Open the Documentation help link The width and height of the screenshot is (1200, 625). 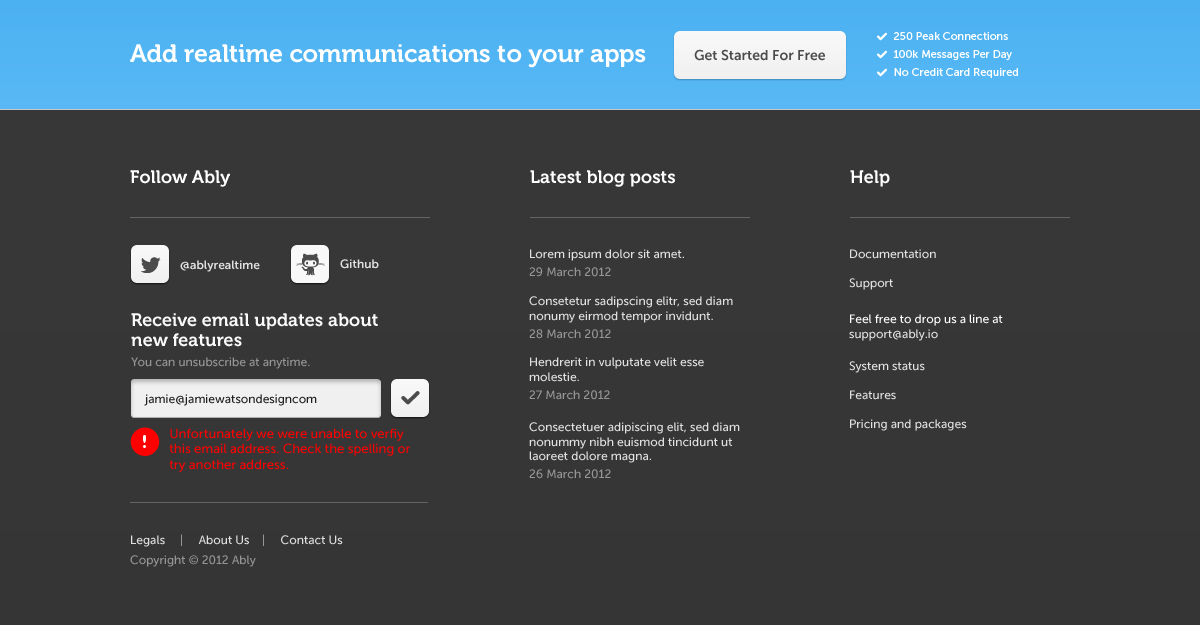coord(892,254)
